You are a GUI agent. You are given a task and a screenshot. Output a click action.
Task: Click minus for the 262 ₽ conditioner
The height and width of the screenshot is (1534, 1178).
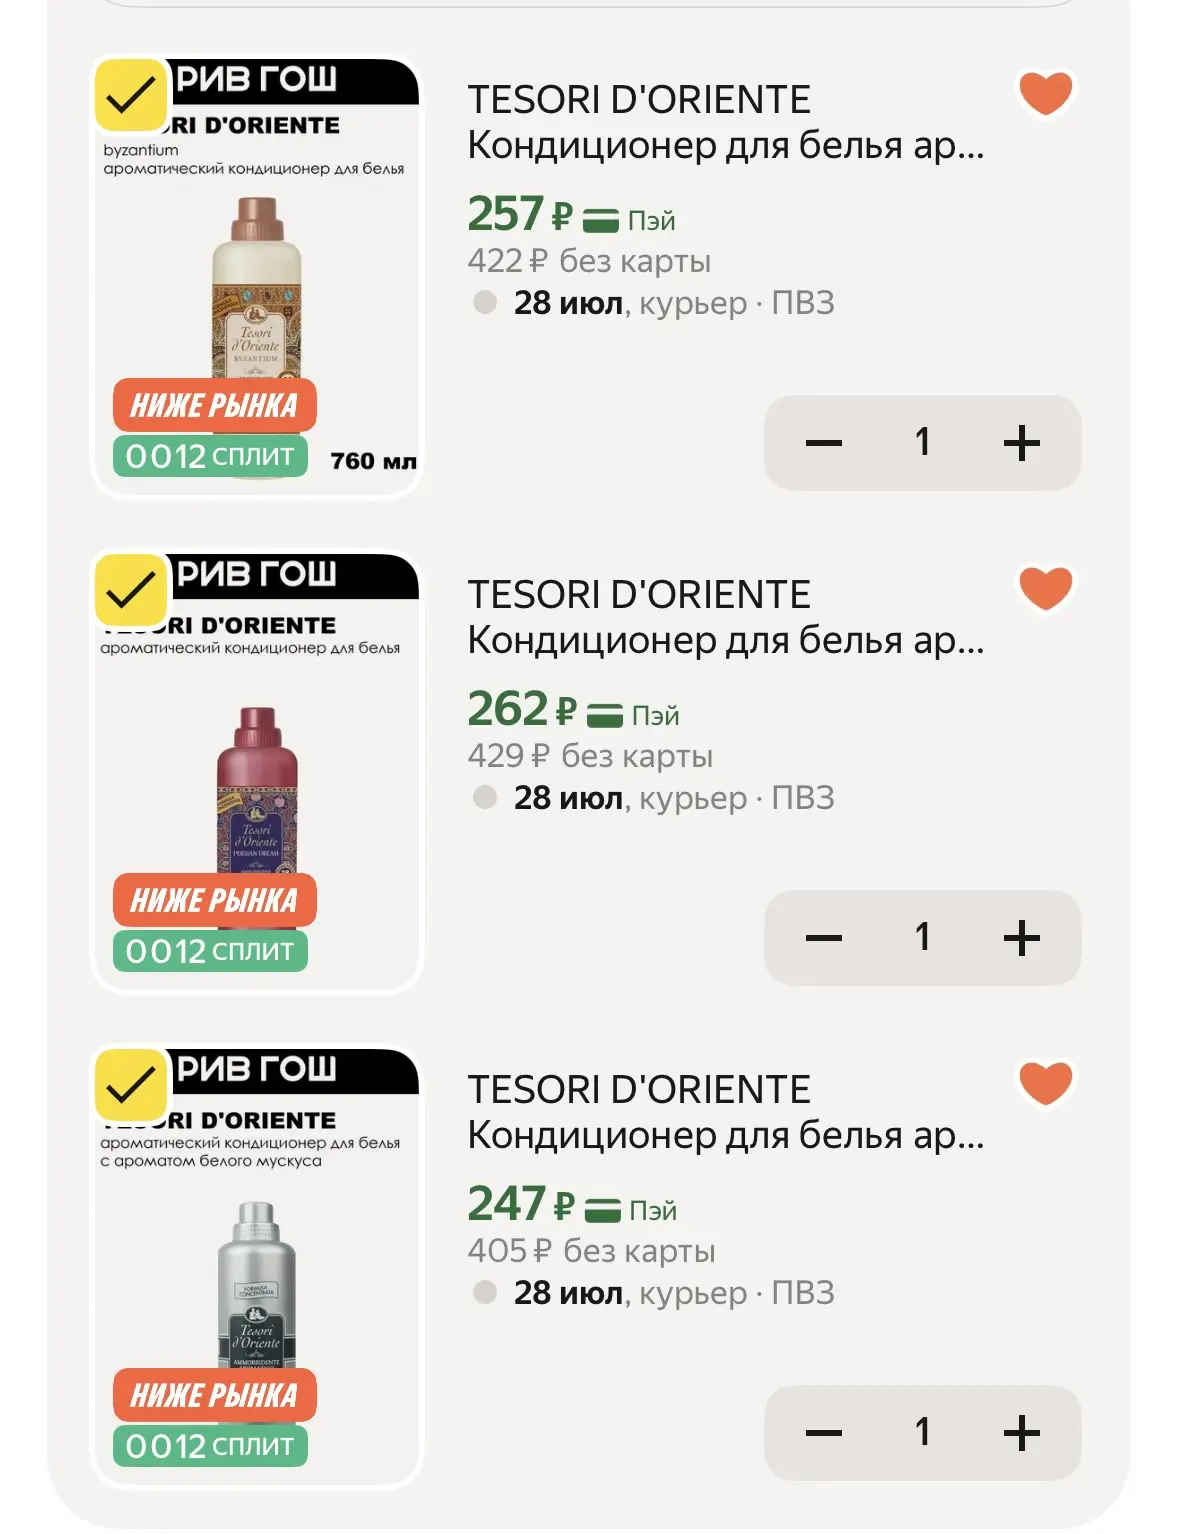(x=823, y=938)
